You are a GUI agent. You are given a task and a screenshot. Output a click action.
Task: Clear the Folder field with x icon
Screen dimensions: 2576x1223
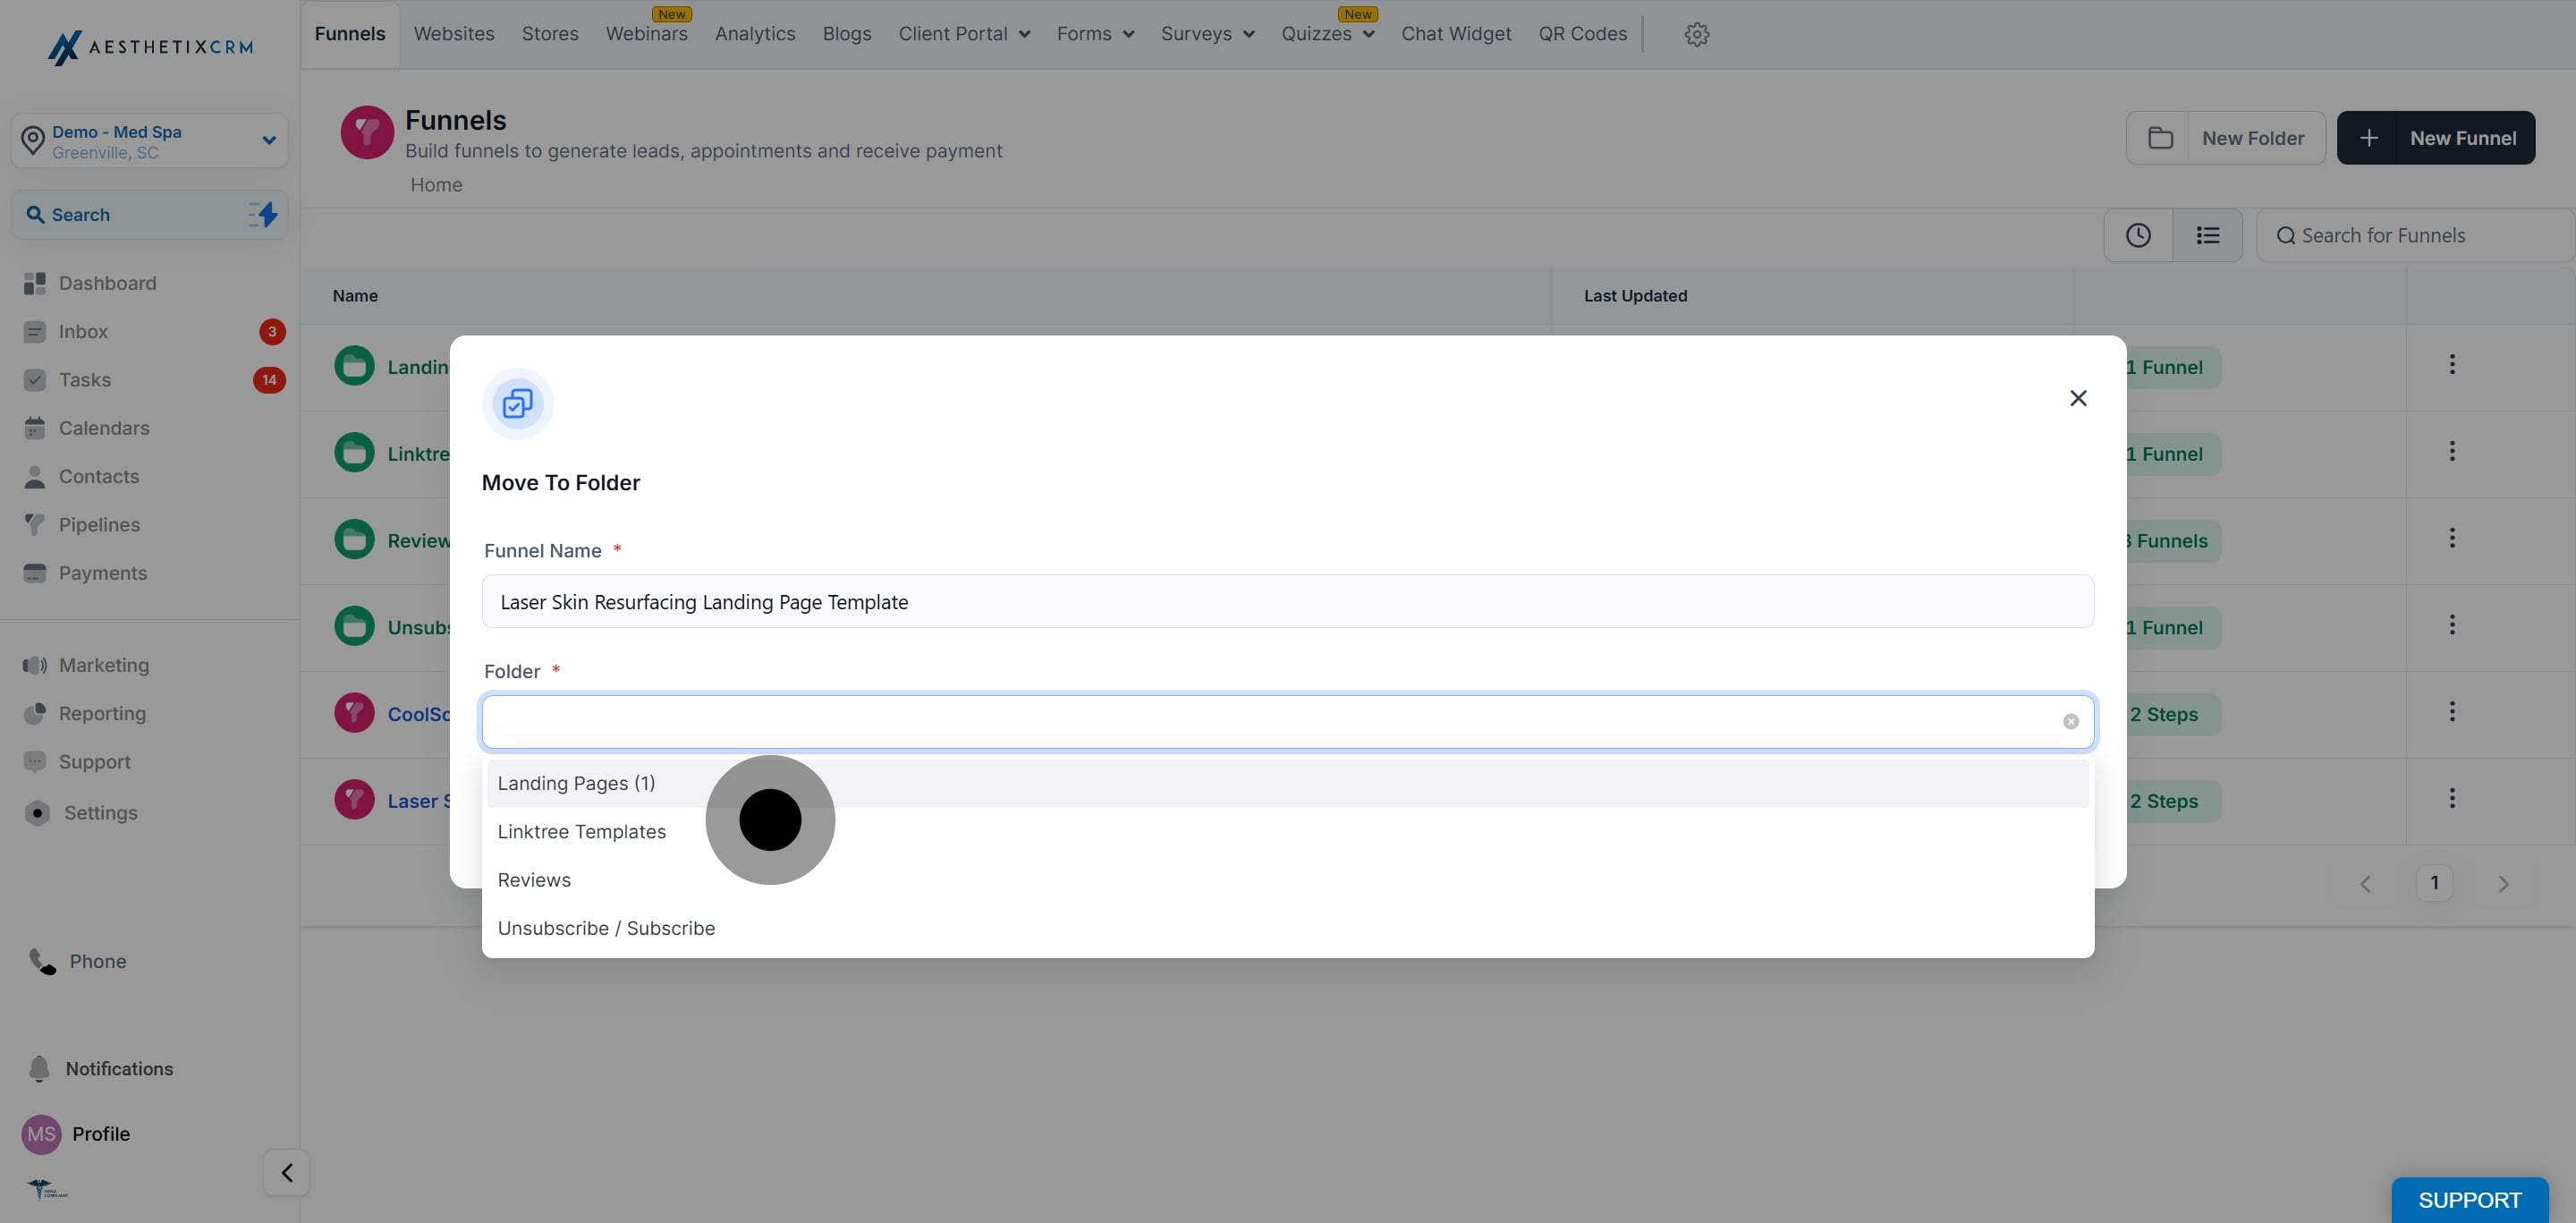(x=2070, y=721)
